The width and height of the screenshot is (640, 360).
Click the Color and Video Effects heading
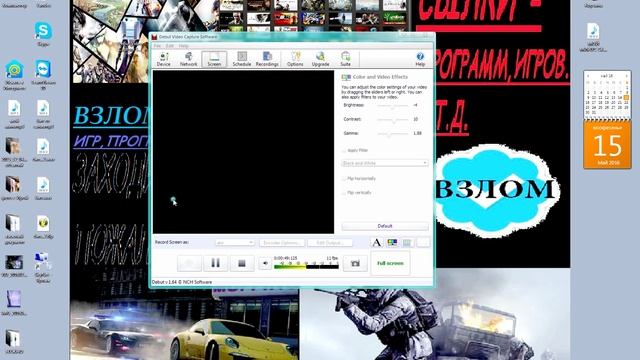click(x=380, y=77)
